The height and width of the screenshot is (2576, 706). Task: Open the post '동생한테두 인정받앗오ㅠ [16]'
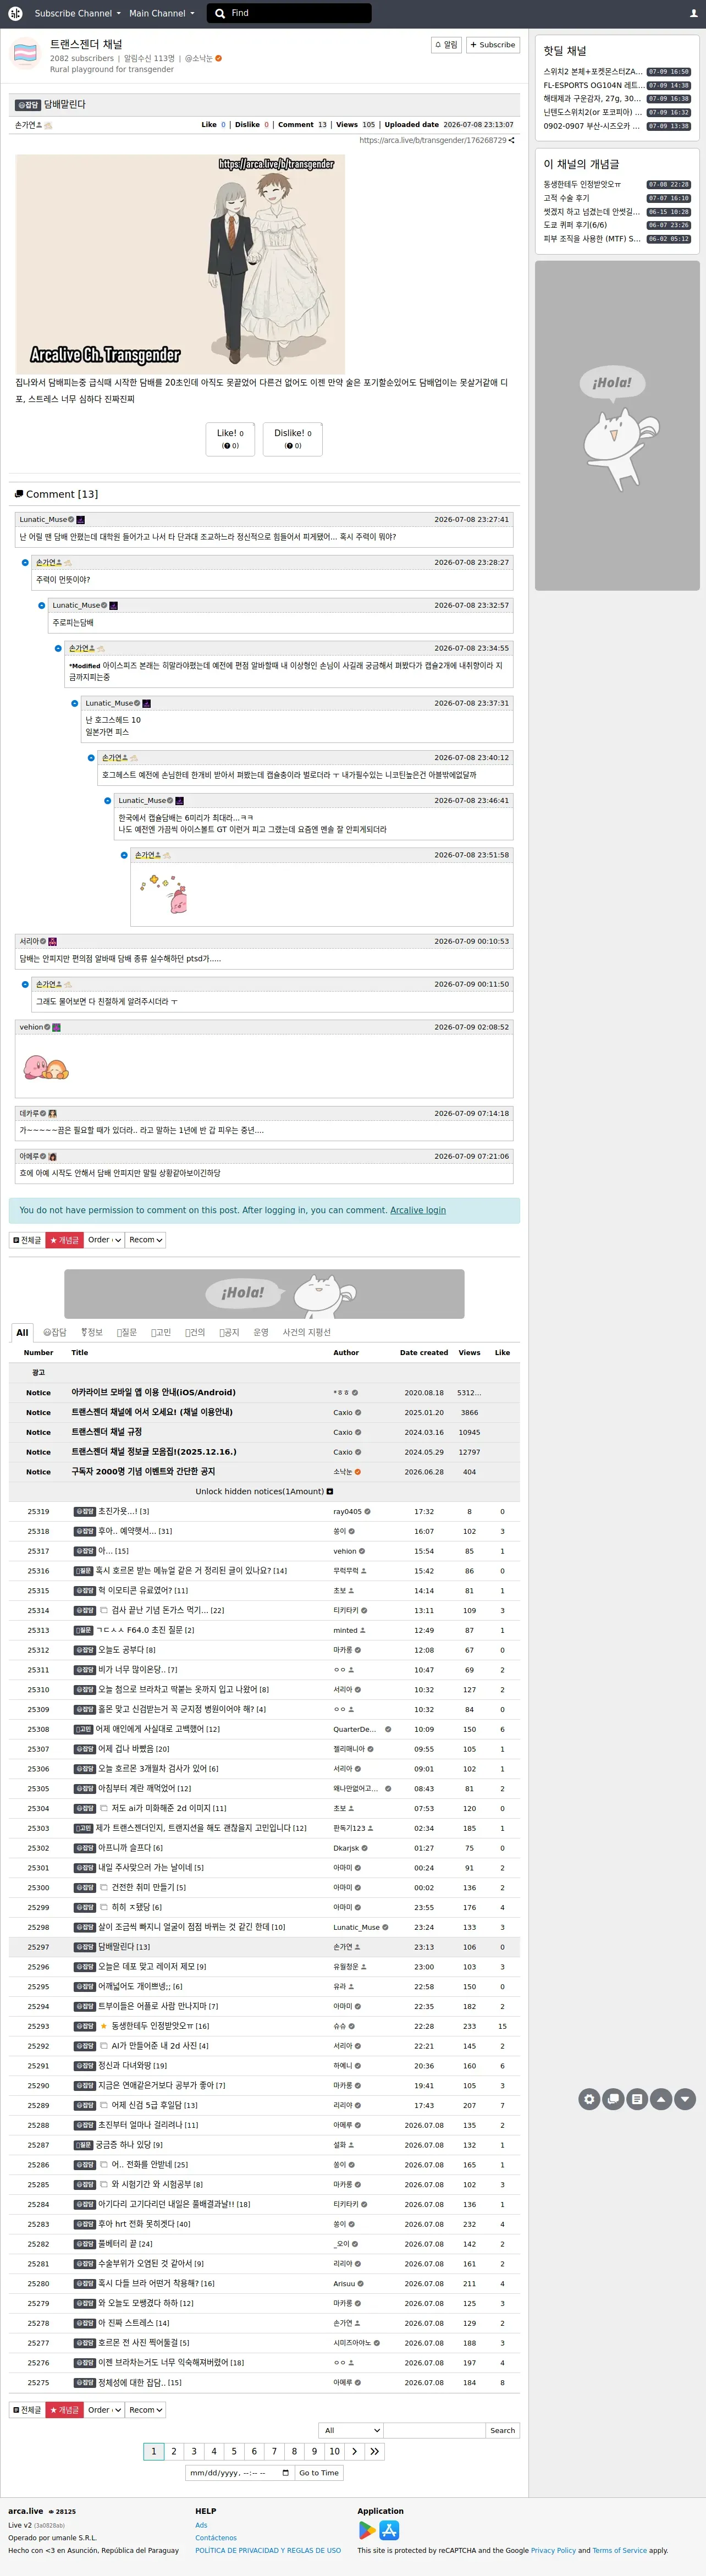click(160, 2026)
